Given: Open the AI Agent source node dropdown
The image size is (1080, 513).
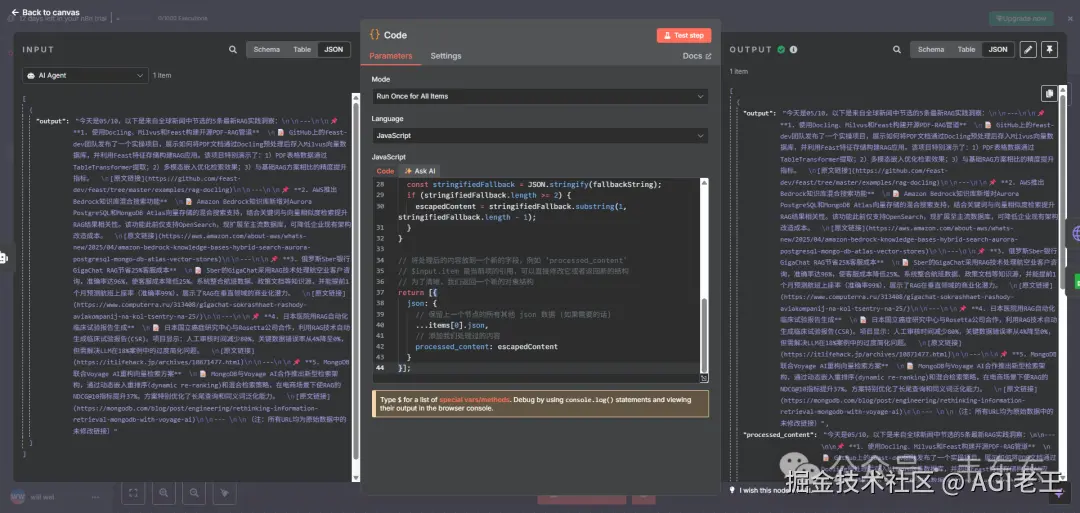Looking at the screenshot, I should (x=85, y=75).
